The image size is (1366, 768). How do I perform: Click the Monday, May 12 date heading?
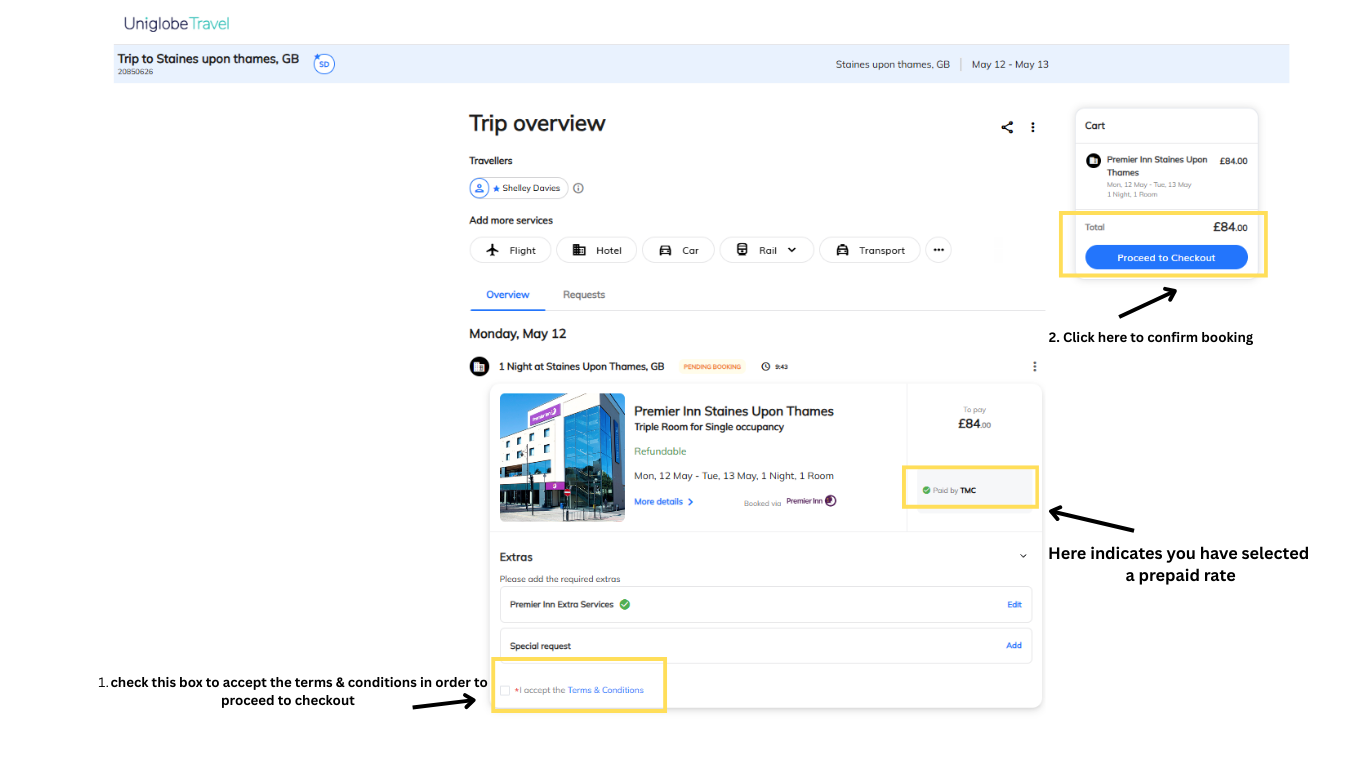click(x=518, y=334)
